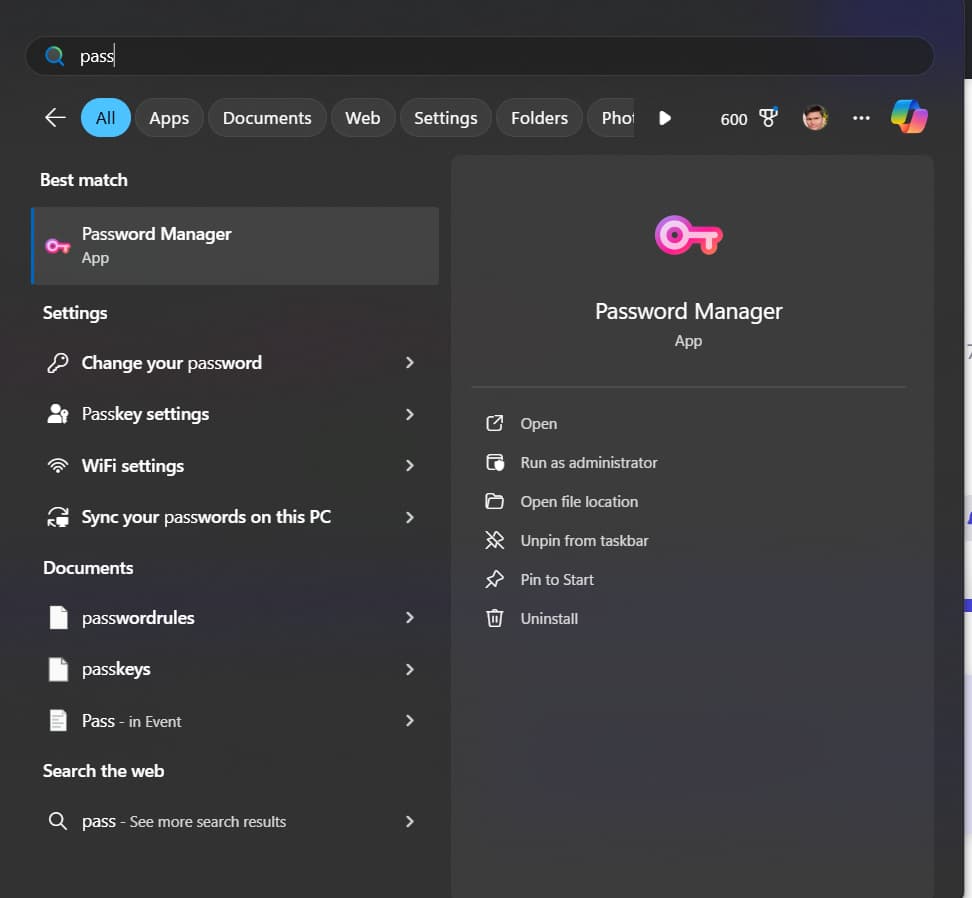Expand WiFi settings chevron

click(410, 465)
